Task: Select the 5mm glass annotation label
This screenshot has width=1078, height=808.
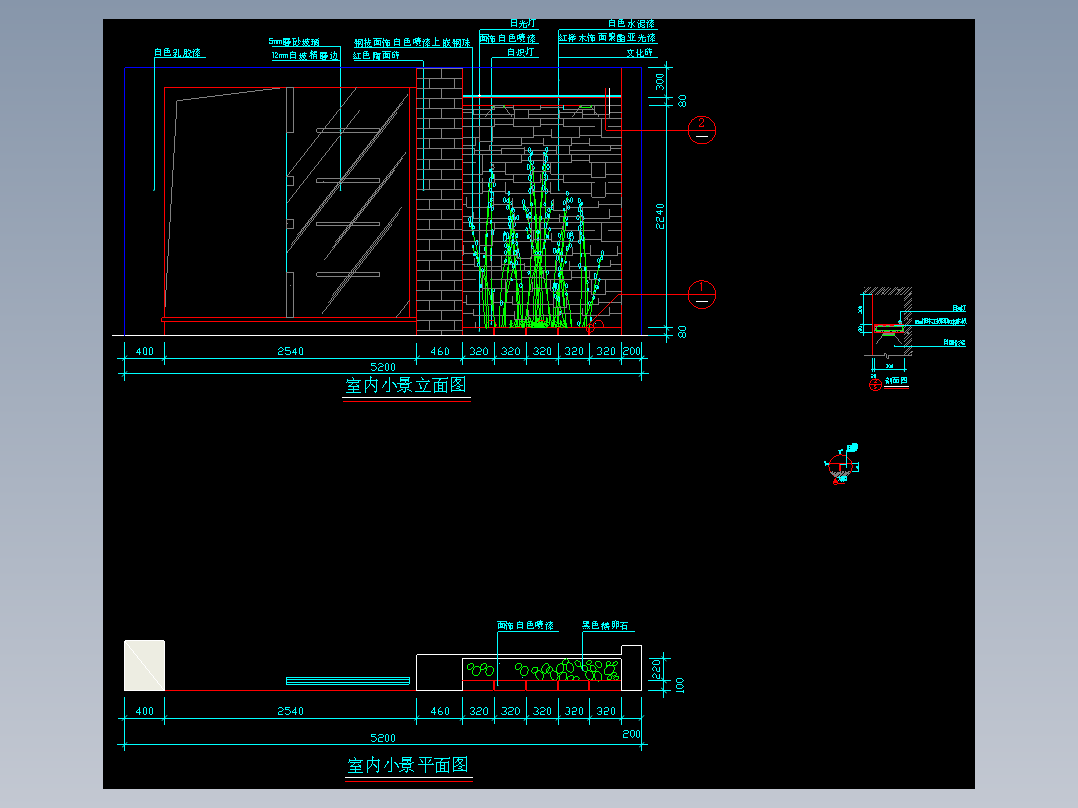Action: click(294, 42)
